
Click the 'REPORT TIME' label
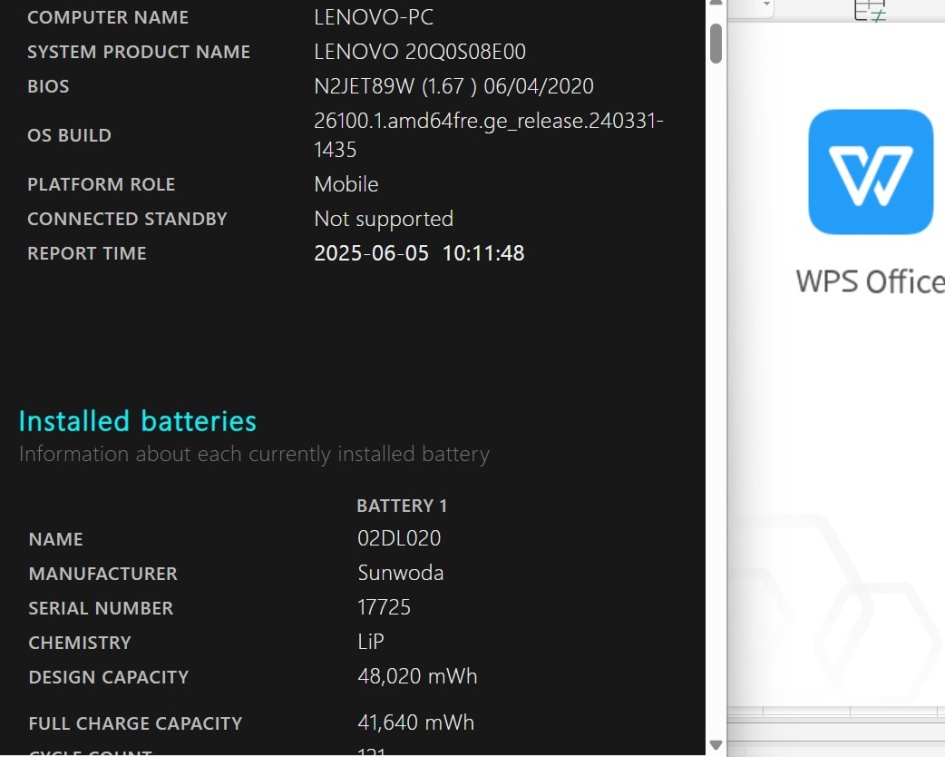click(87, 253)
